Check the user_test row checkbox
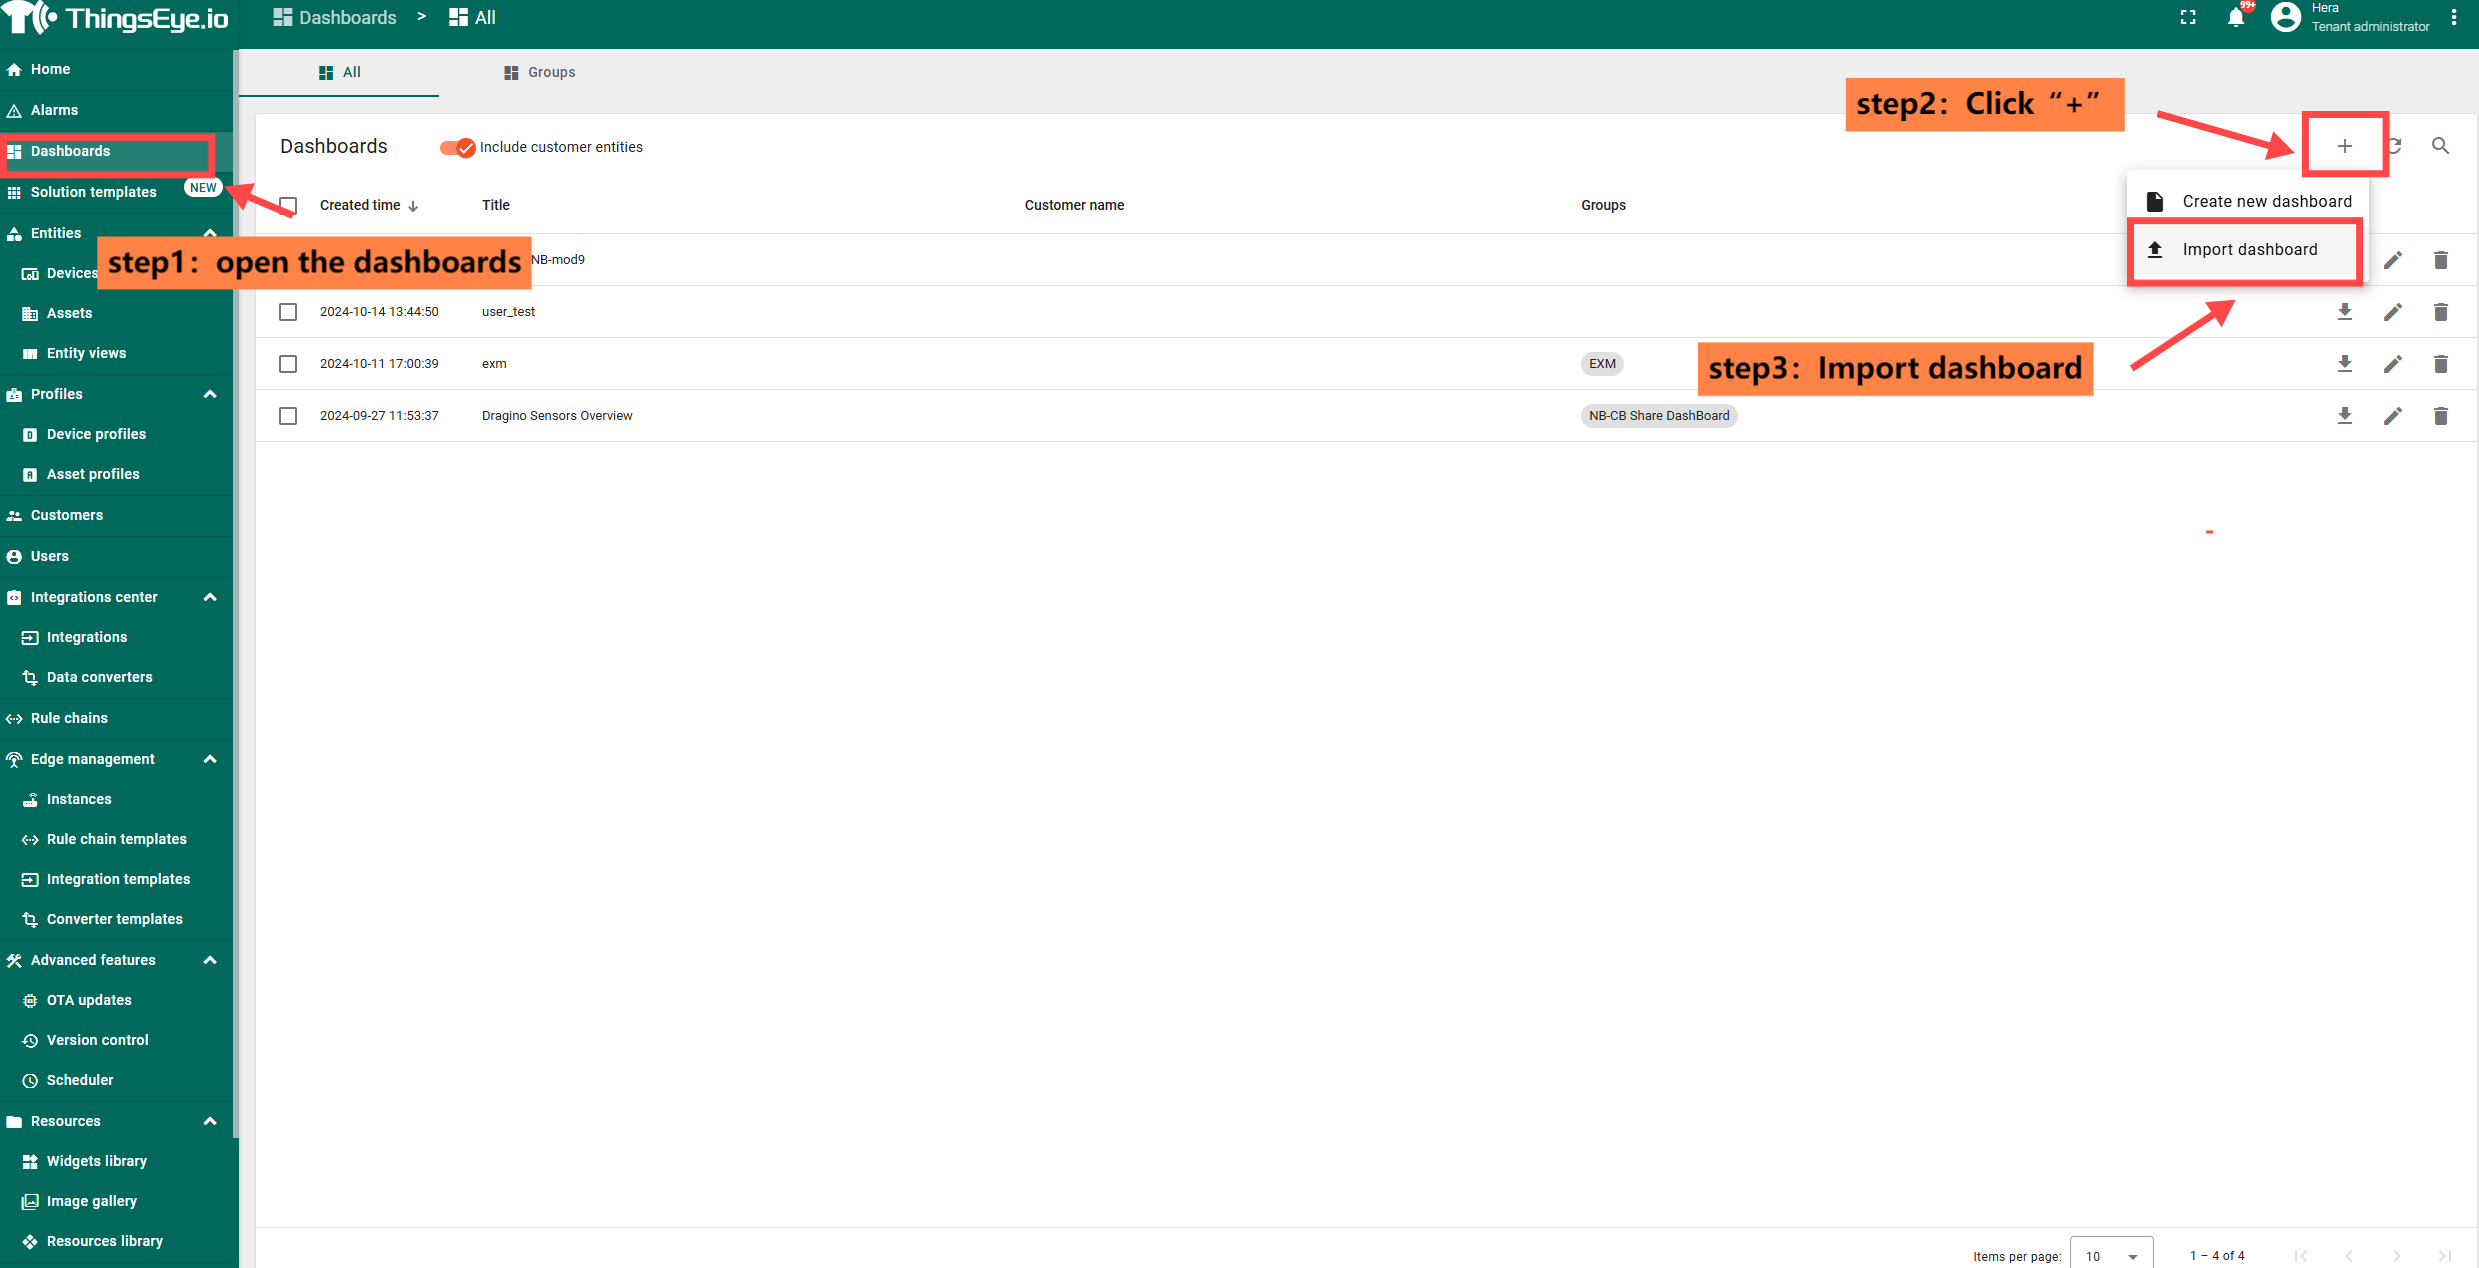The width and height of the screenshot is (2479, 1268). click(x=288, y=312)
